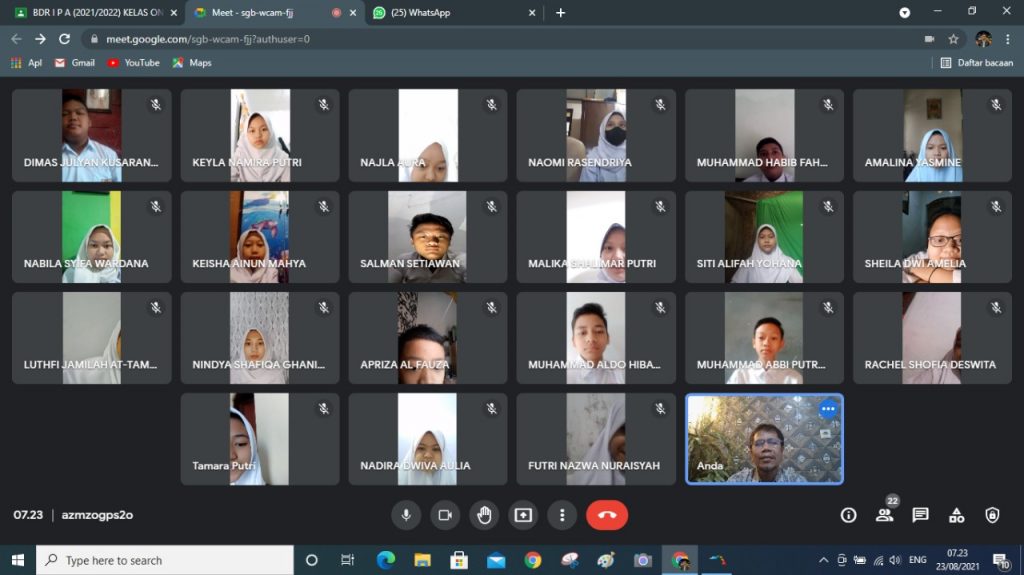Viewport: 1024px width, 575px height.
Task: Open the Activities panel icon
Action: tap(956, 515)
